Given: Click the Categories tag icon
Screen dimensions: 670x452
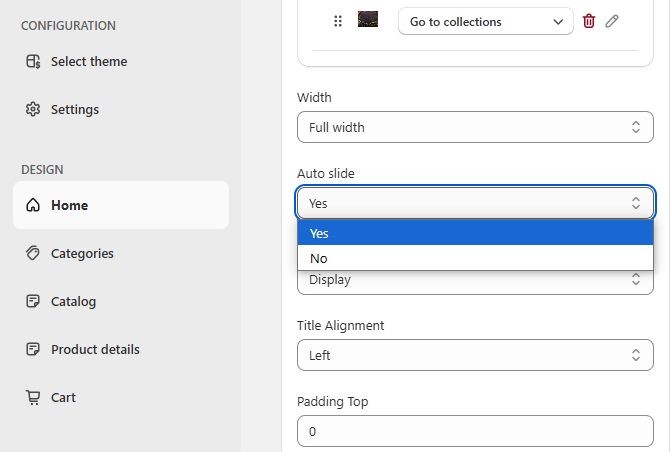Looking at the screenshot, I should coord(33,253).
